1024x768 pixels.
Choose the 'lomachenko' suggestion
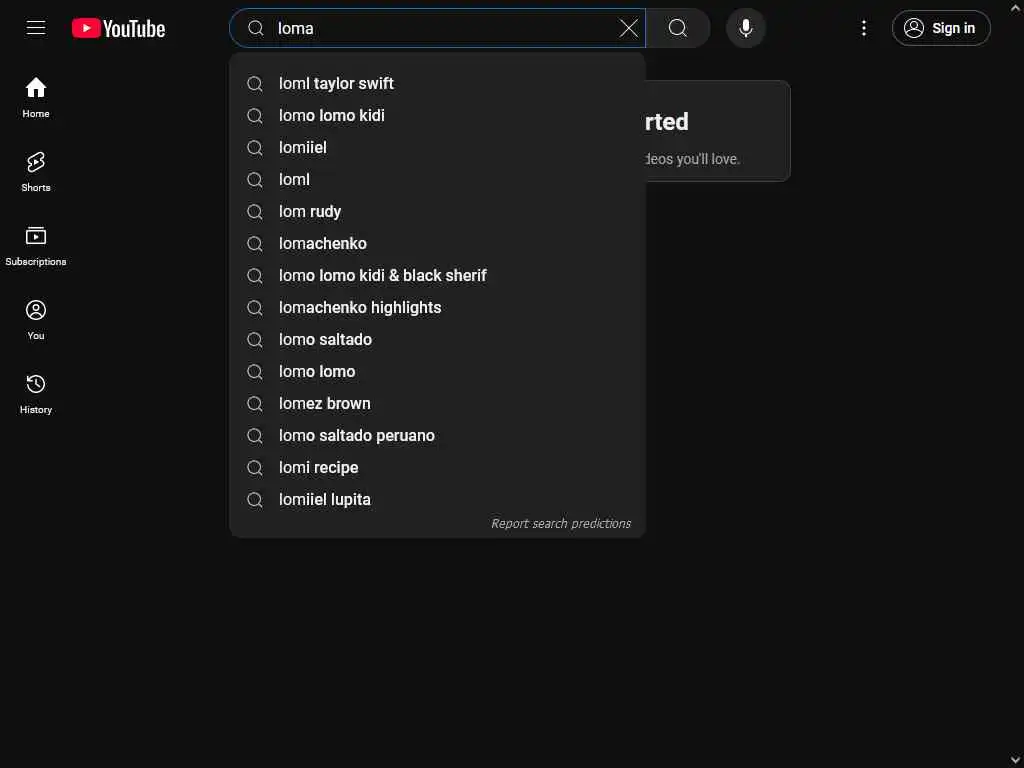[x=438, y=244]
